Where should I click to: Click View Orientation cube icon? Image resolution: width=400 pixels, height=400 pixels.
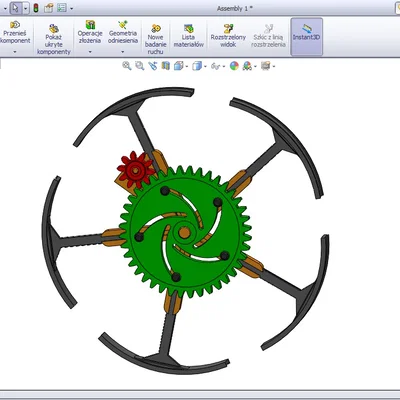[179, 66]
